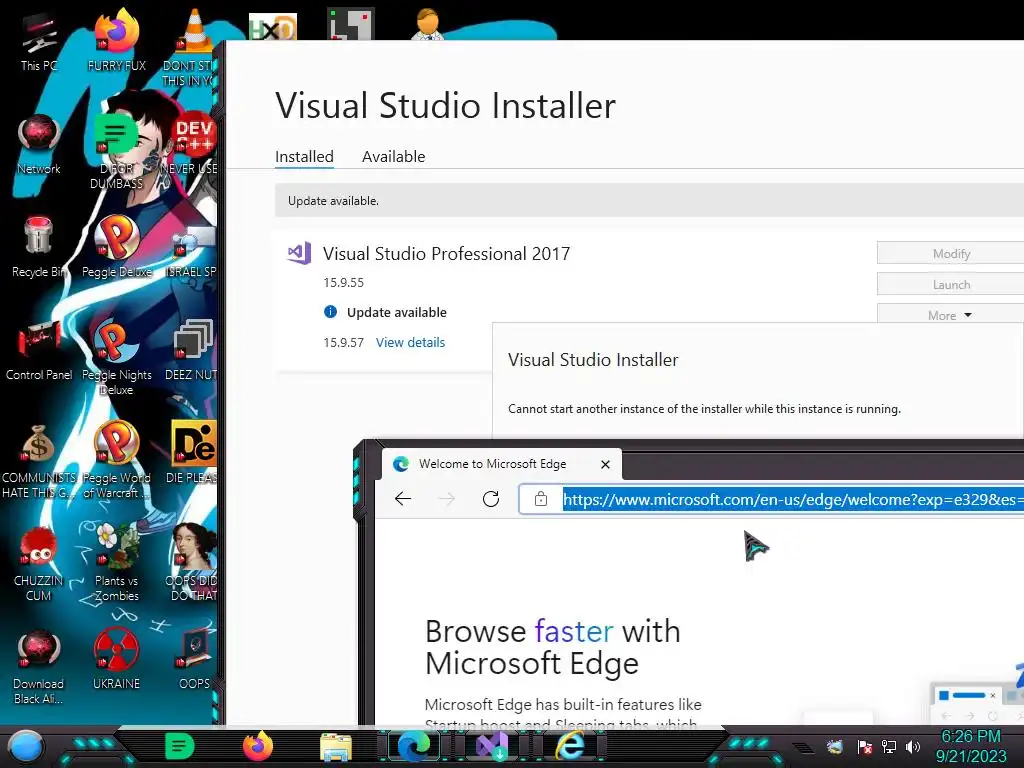The height and width of the screenshot is (768, 1024).
Task: Select the Download Black Ali... desktop icon
Action: [x=39, y=666]
